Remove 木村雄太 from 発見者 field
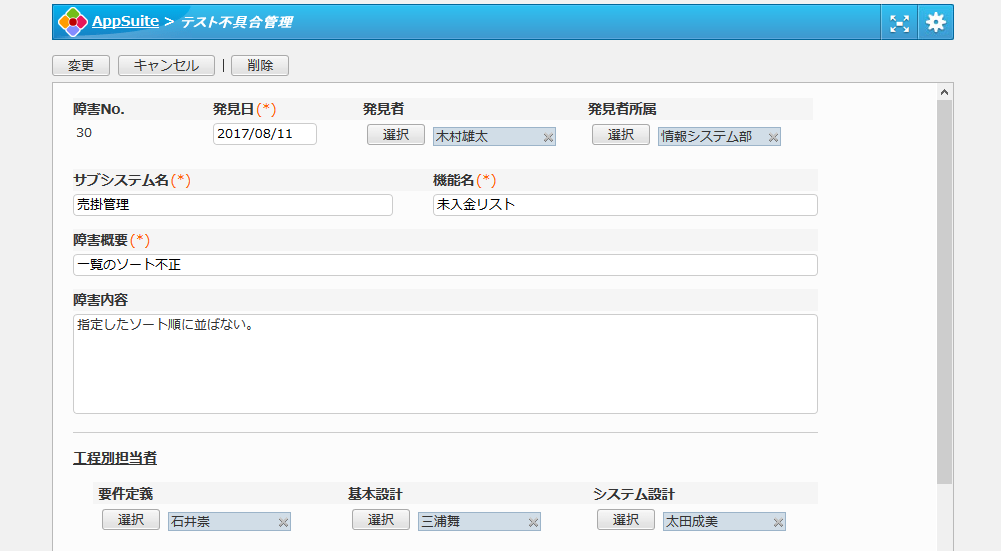Screen dimensions: 1001x551 [548, 137]
